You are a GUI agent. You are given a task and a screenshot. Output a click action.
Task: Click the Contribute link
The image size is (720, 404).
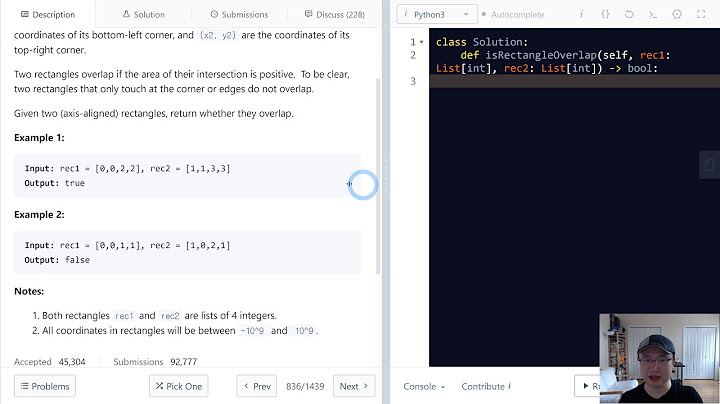486,387
